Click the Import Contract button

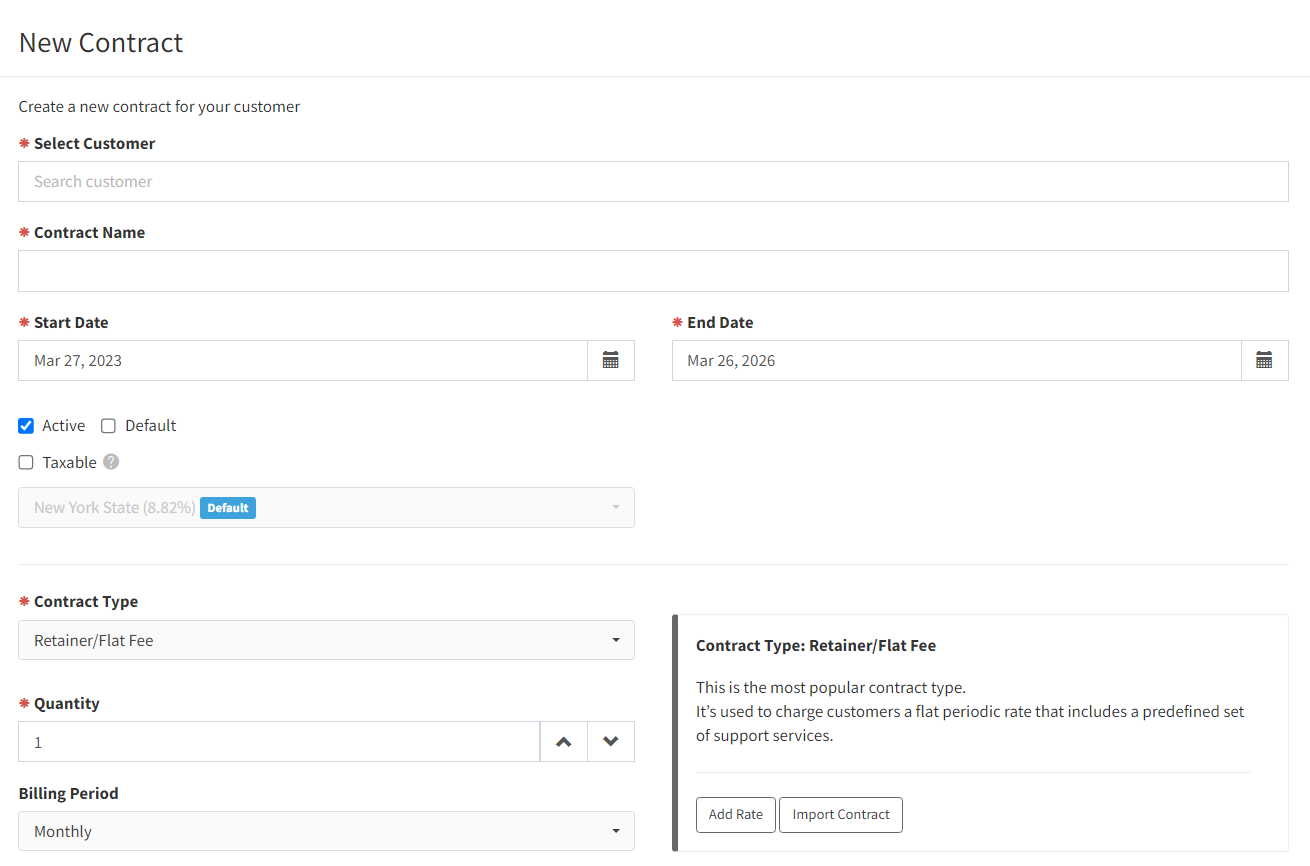click(841, 814)
